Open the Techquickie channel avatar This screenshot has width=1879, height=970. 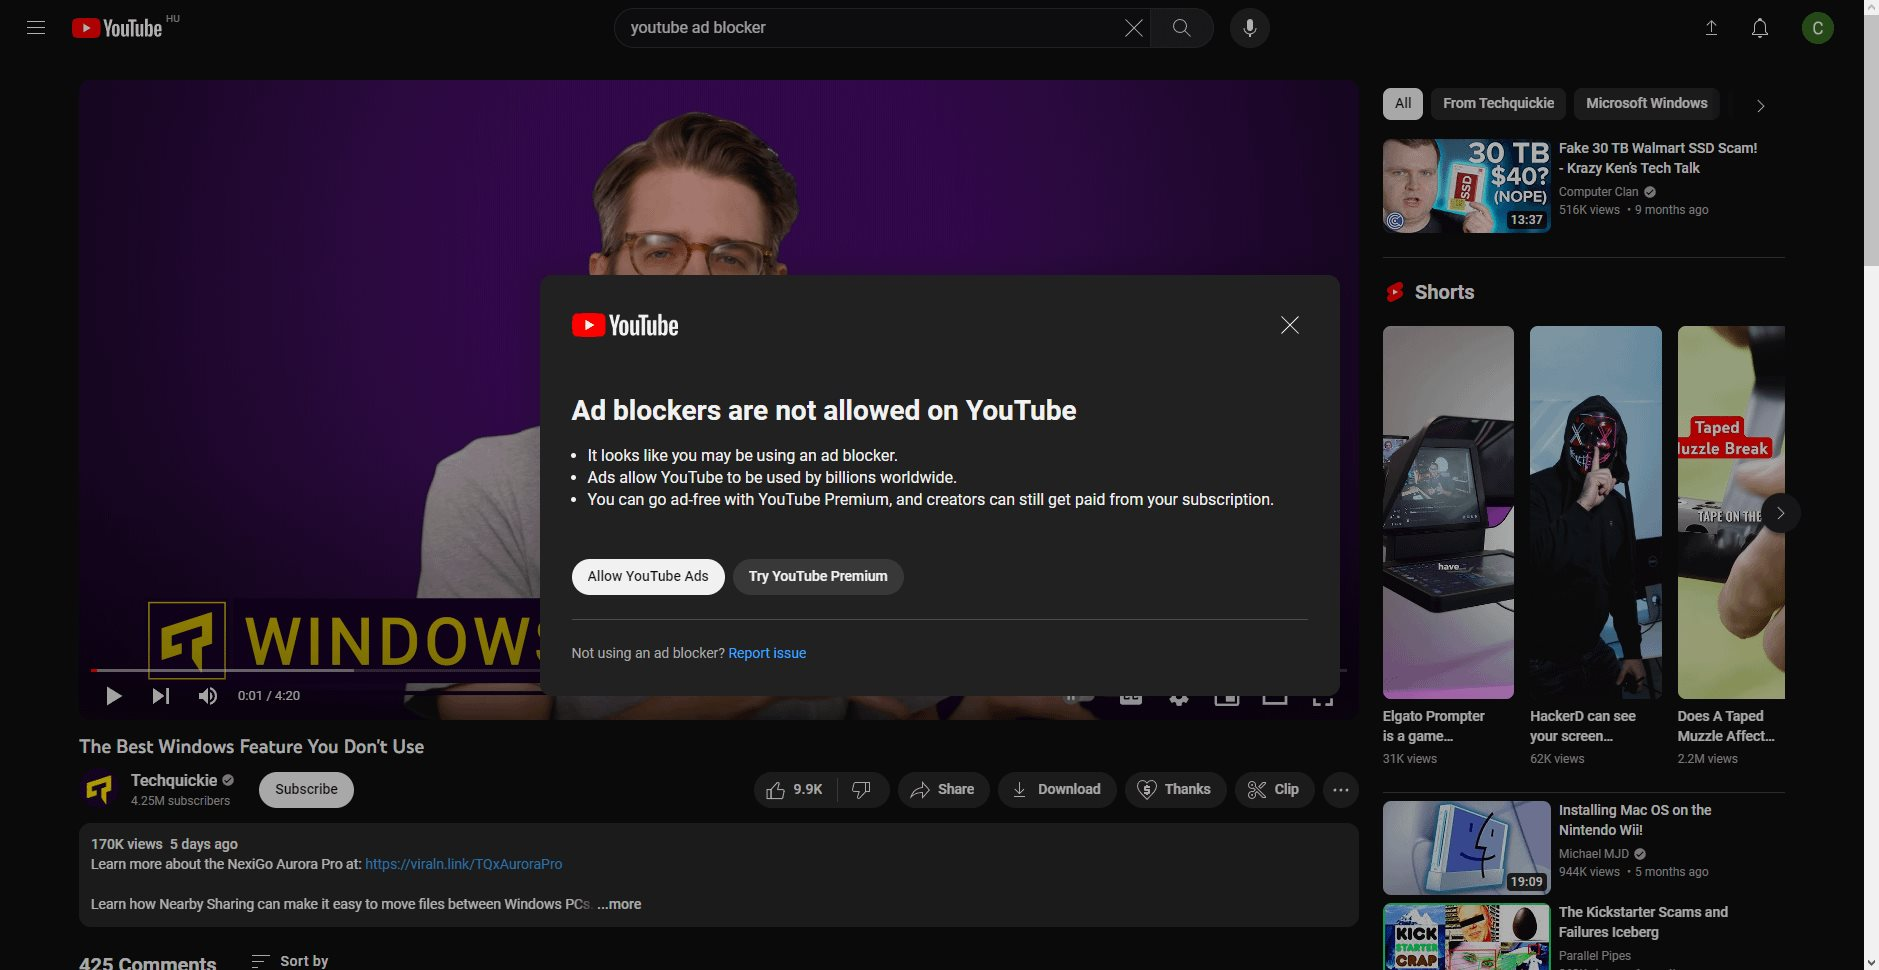click(99, 789)
